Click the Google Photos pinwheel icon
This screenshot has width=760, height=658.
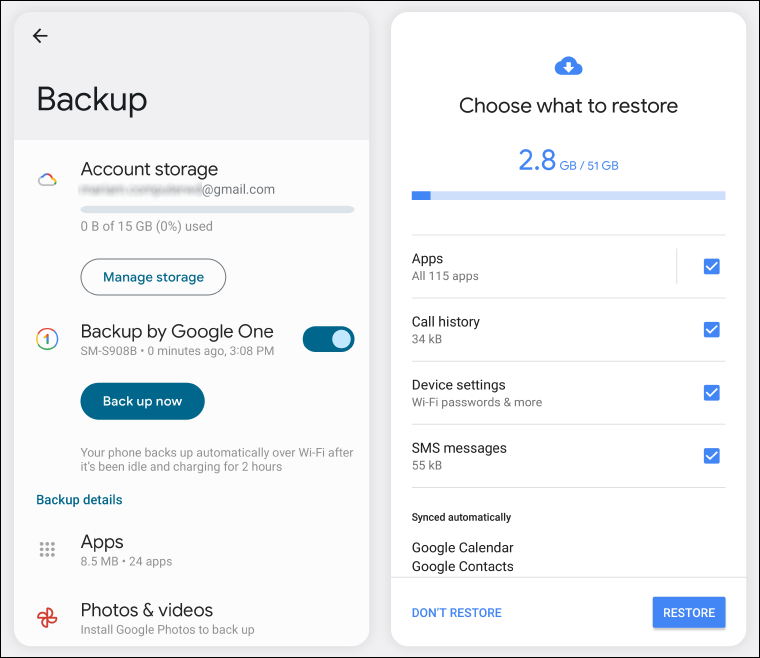click(47, 617)
